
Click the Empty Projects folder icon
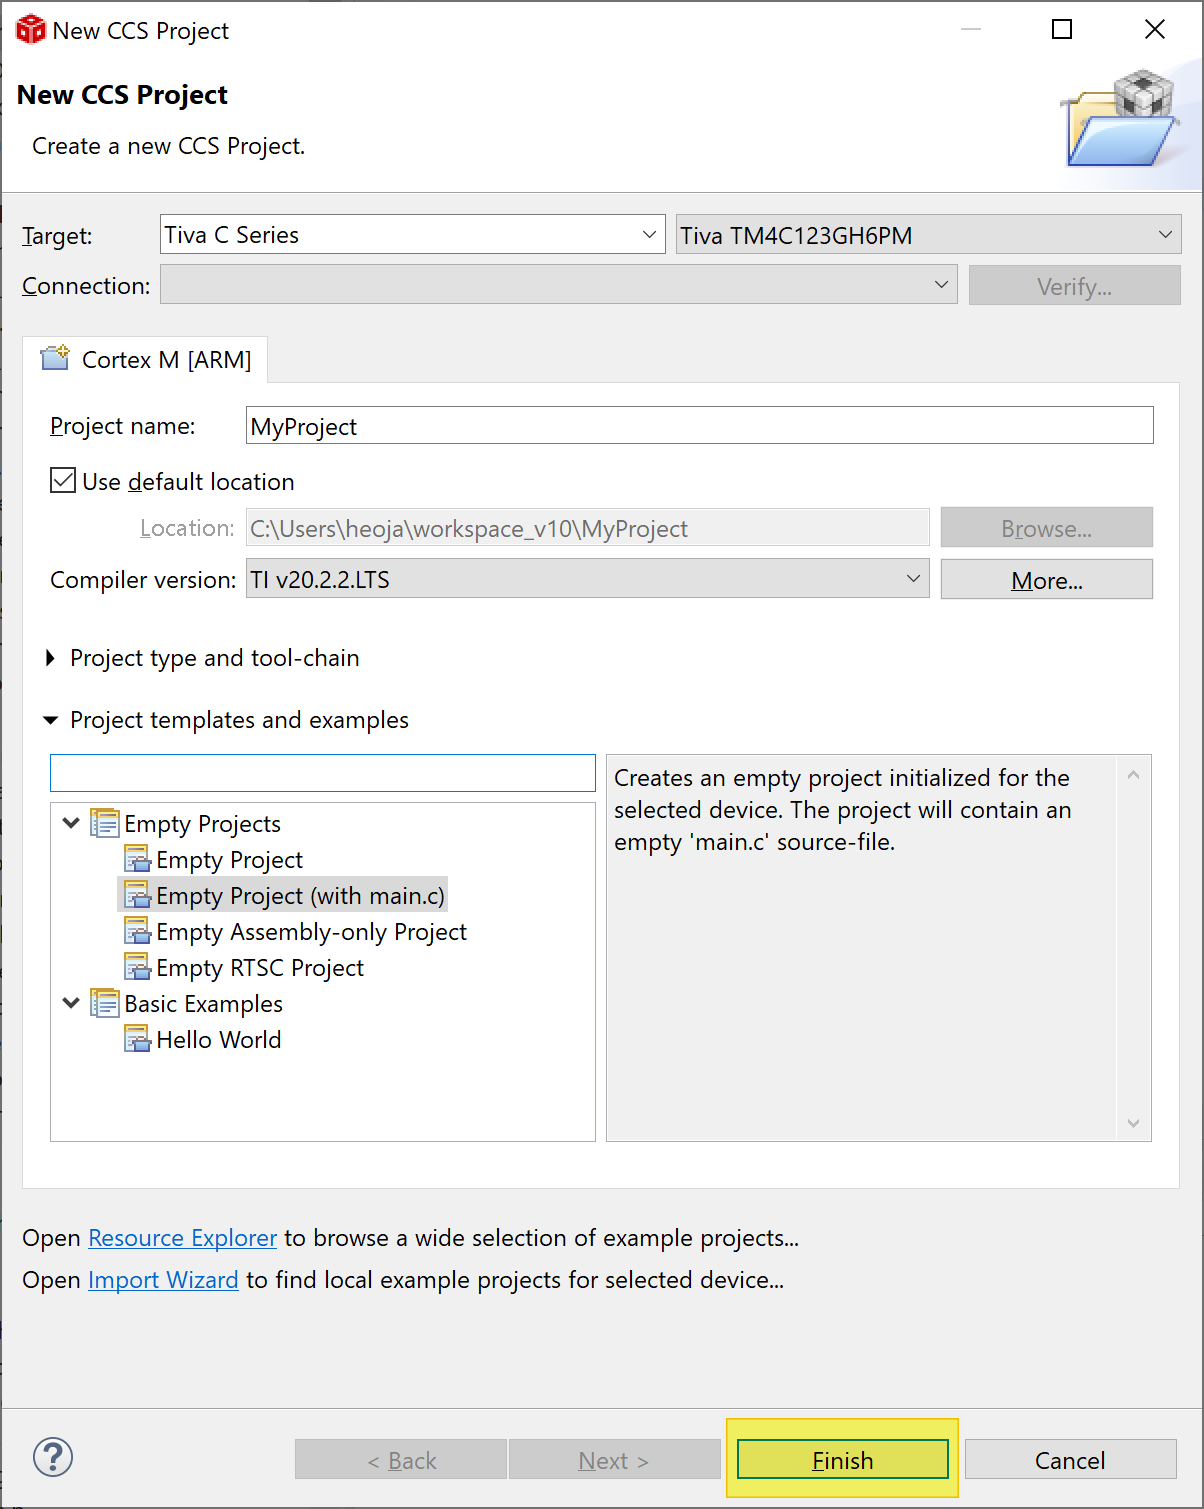pos(105,823)
